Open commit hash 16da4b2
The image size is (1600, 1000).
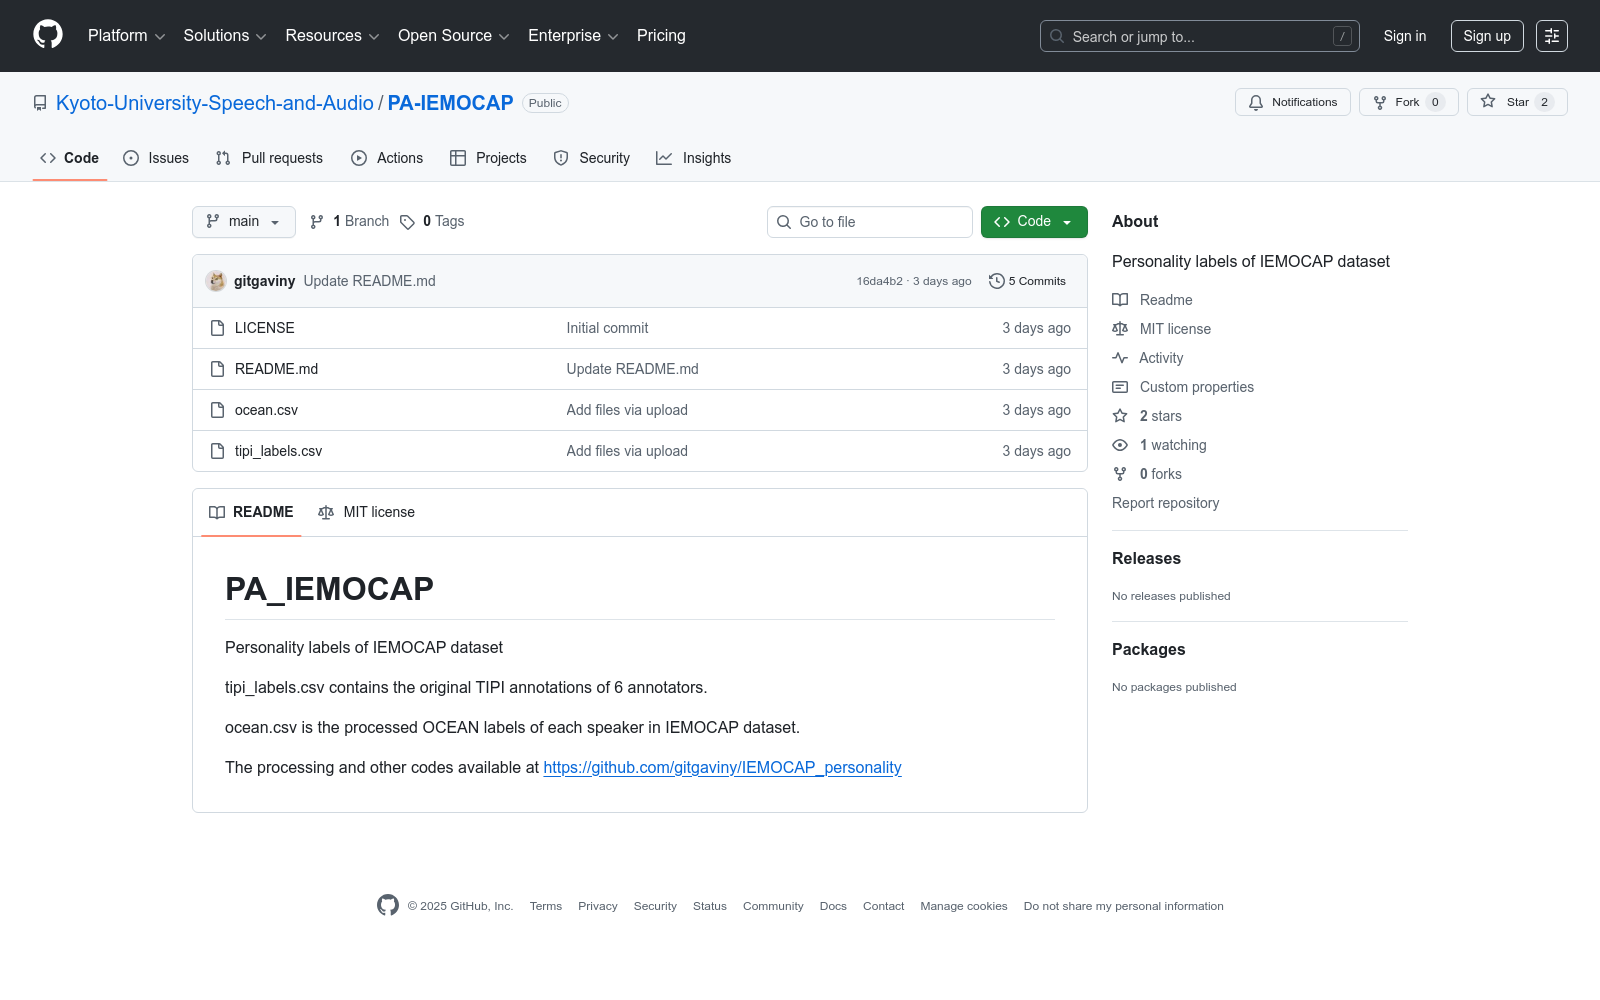click(x=879, y=282)
